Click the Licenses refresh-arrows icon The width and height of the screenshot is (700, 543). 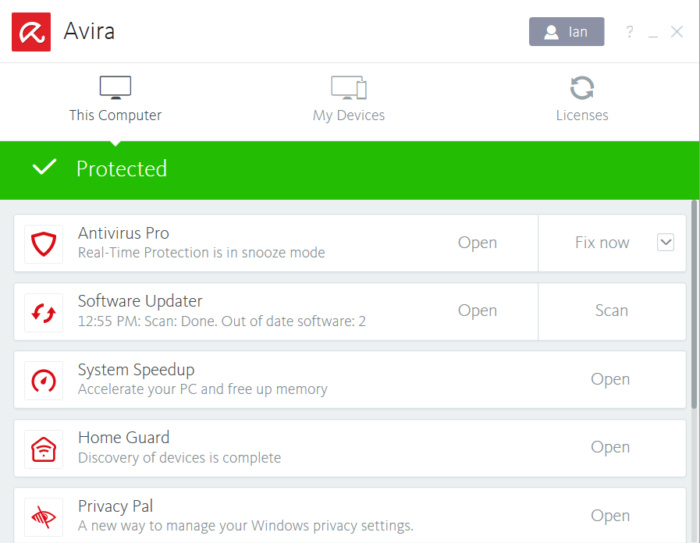(x=582, y=88)
